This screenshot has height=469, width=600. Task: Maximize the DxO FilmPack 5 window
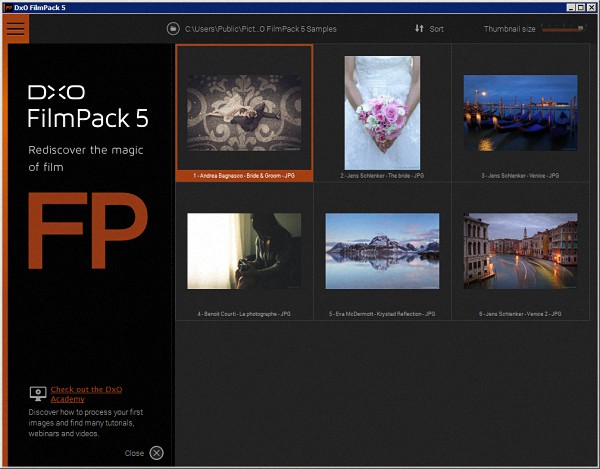click(580, 7)
